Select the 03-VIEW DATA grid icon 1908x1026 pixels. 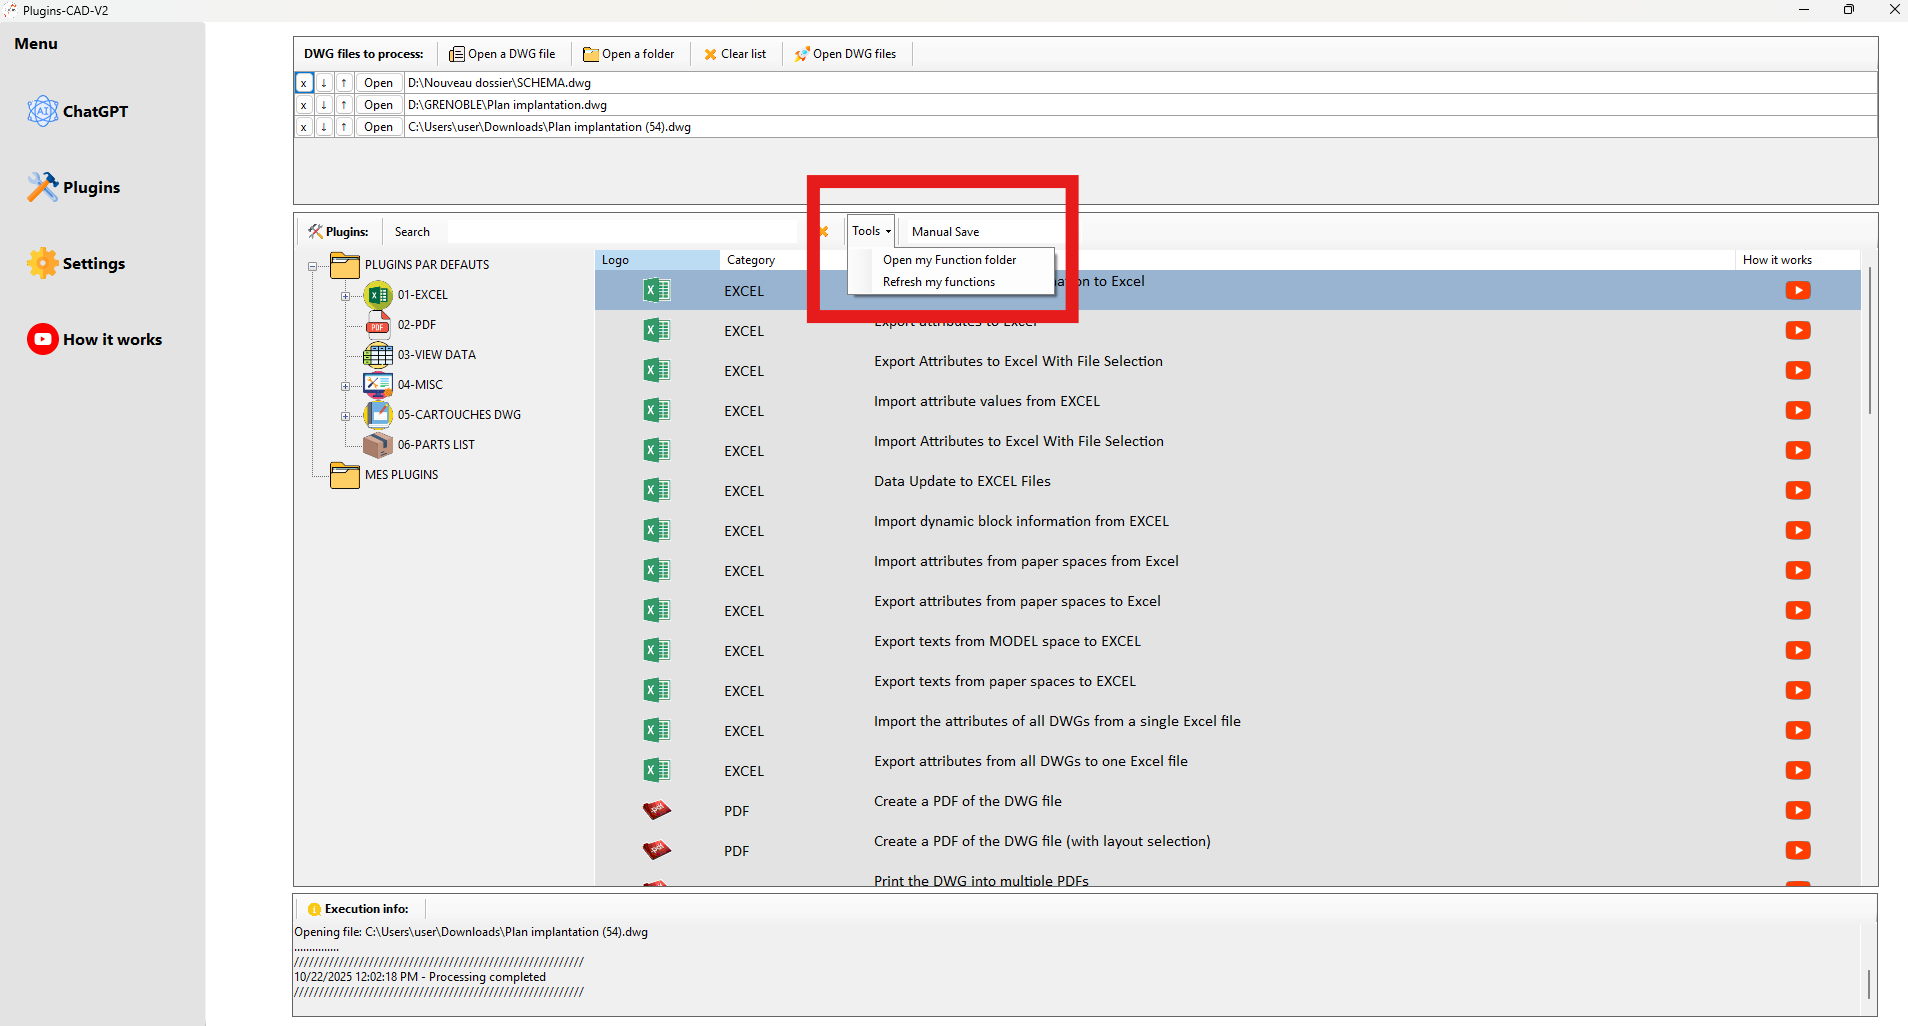pos(377,354)
